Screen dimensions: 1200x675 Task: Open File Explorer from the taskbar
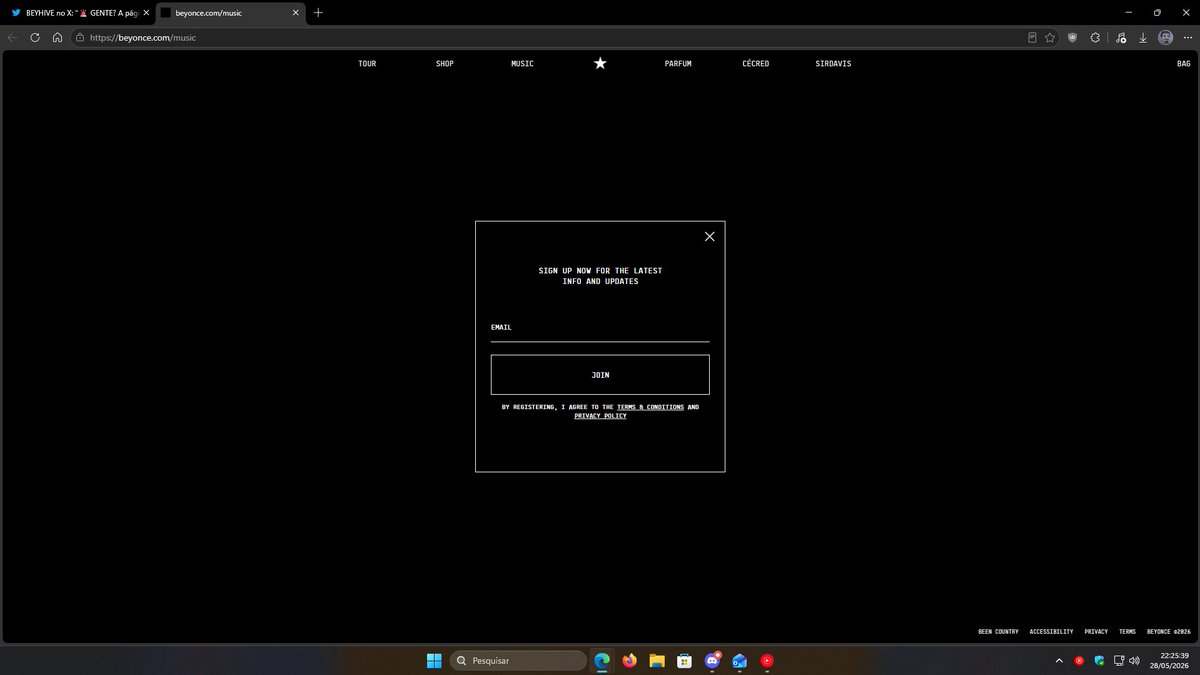(657, 660)
